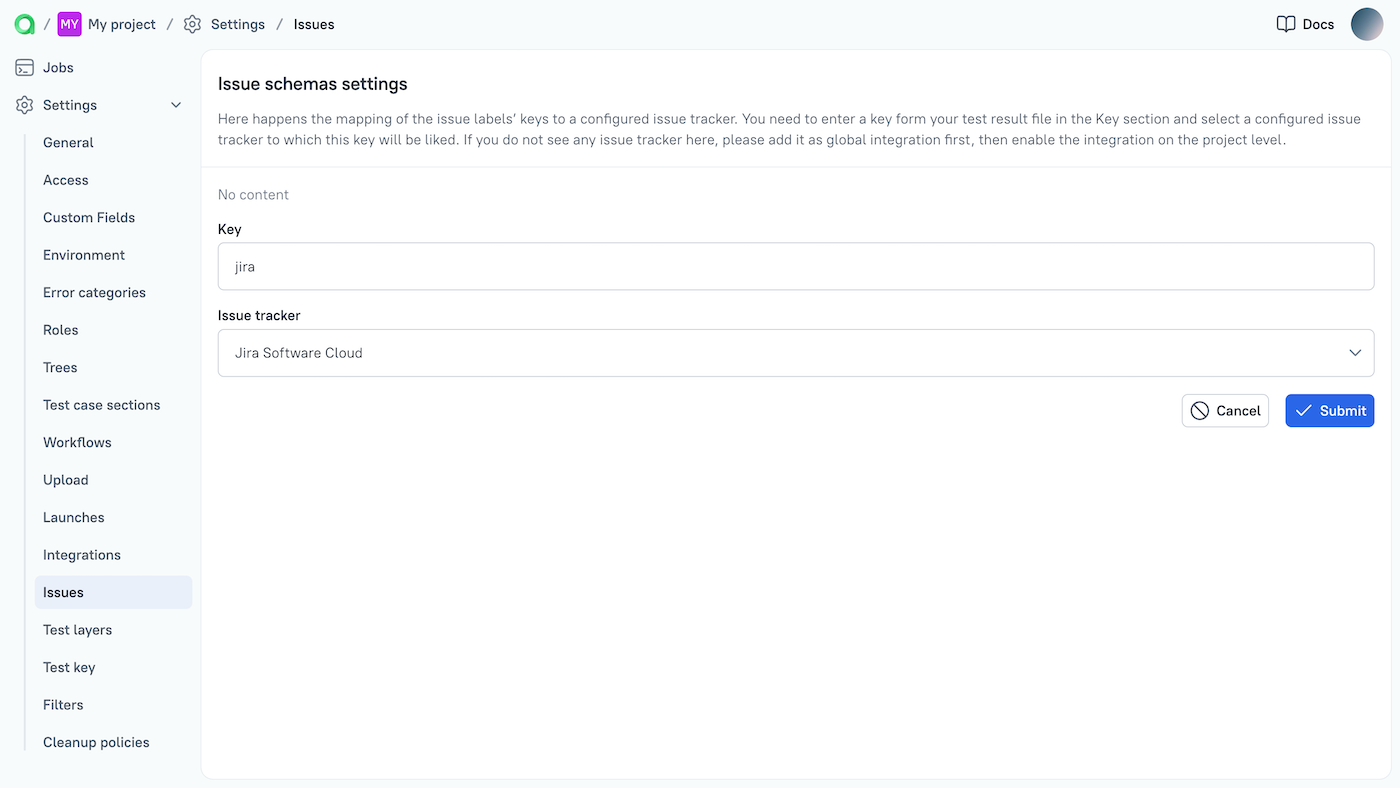Screen dimensions: 1400x788
Task: Focus the Key input field
Action: coord(796,267)
